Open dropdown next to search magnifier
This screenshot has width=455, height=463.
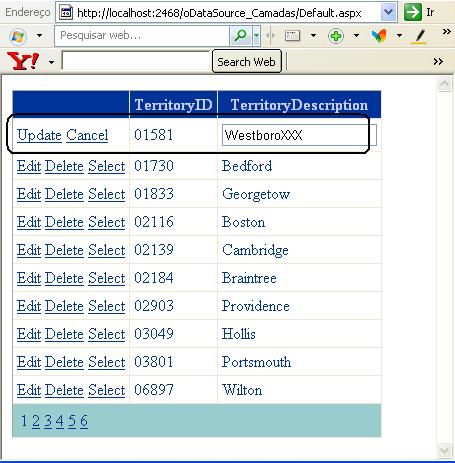click(x=256, y=35)
